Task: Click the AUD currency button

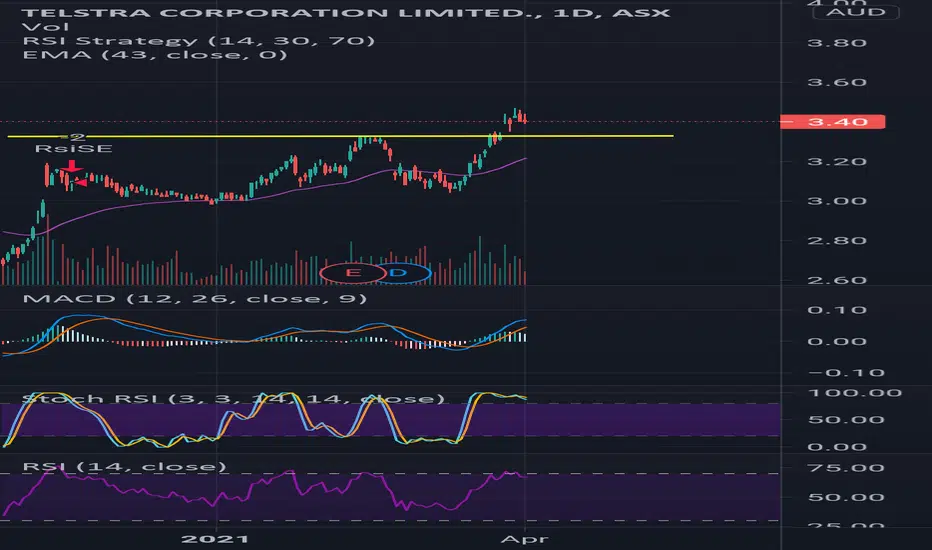Action: (x=855, y=12)
